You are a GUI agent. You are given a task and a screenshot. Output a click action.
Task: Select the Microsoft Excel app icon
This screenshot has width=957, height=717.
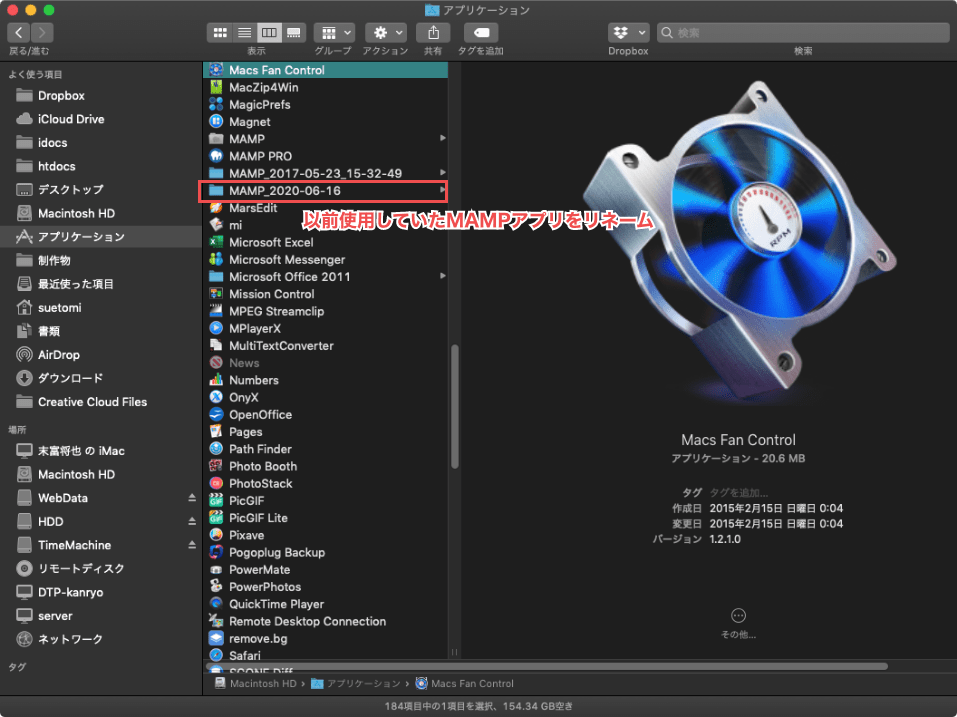point(216,242)
